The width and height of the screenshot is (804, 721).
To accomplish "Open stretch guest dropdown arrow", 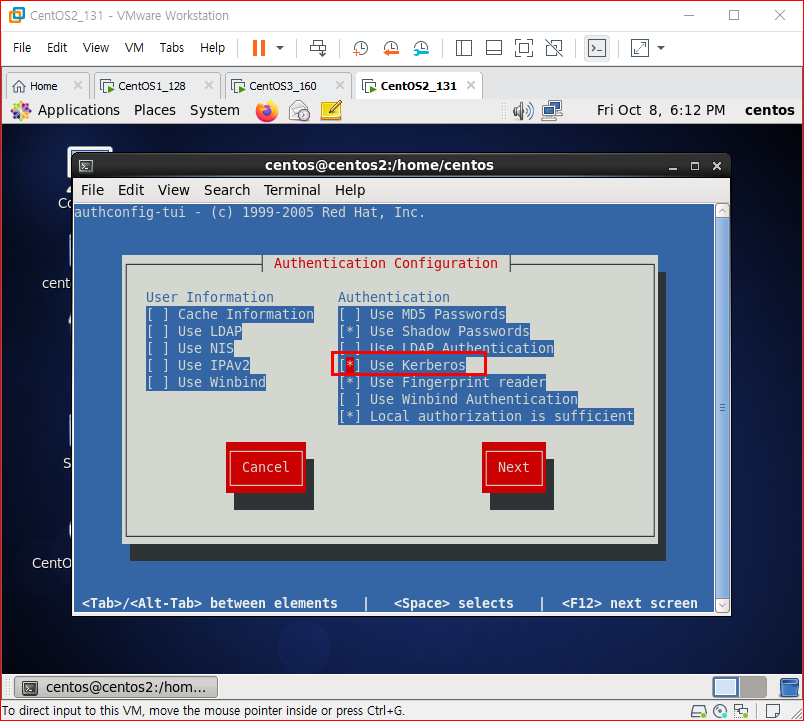I will pos(661,48).
